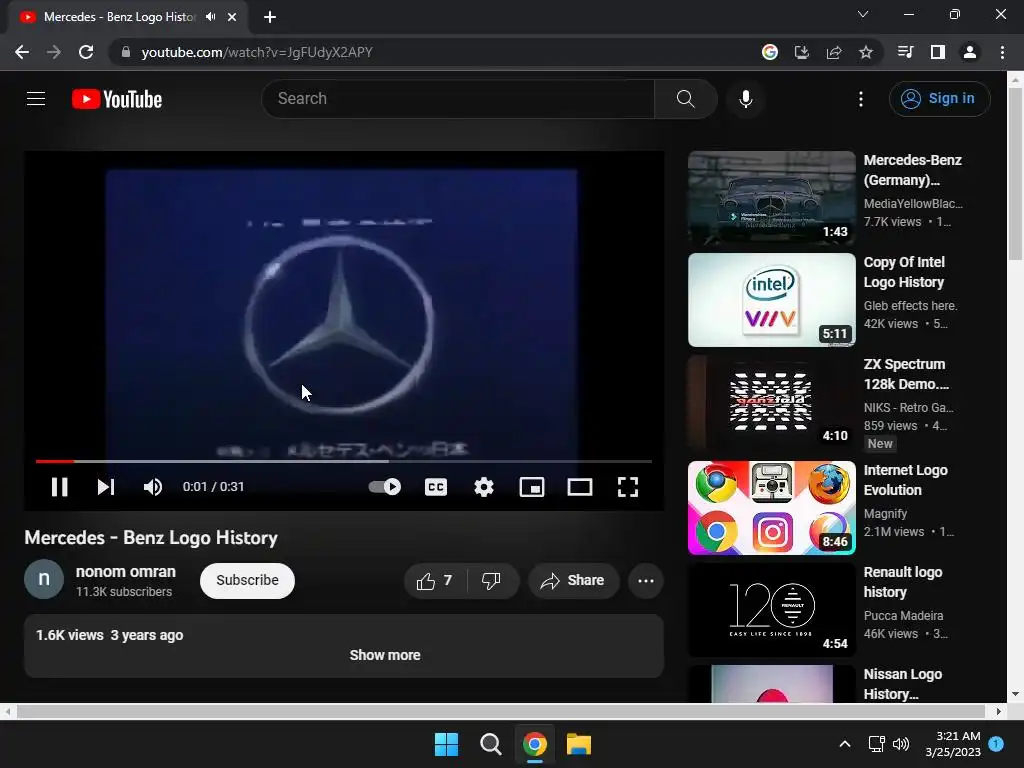This screenshot has height=768, width=1024.
Task: Like the video with thumbs up
Action: coord(436,581)
